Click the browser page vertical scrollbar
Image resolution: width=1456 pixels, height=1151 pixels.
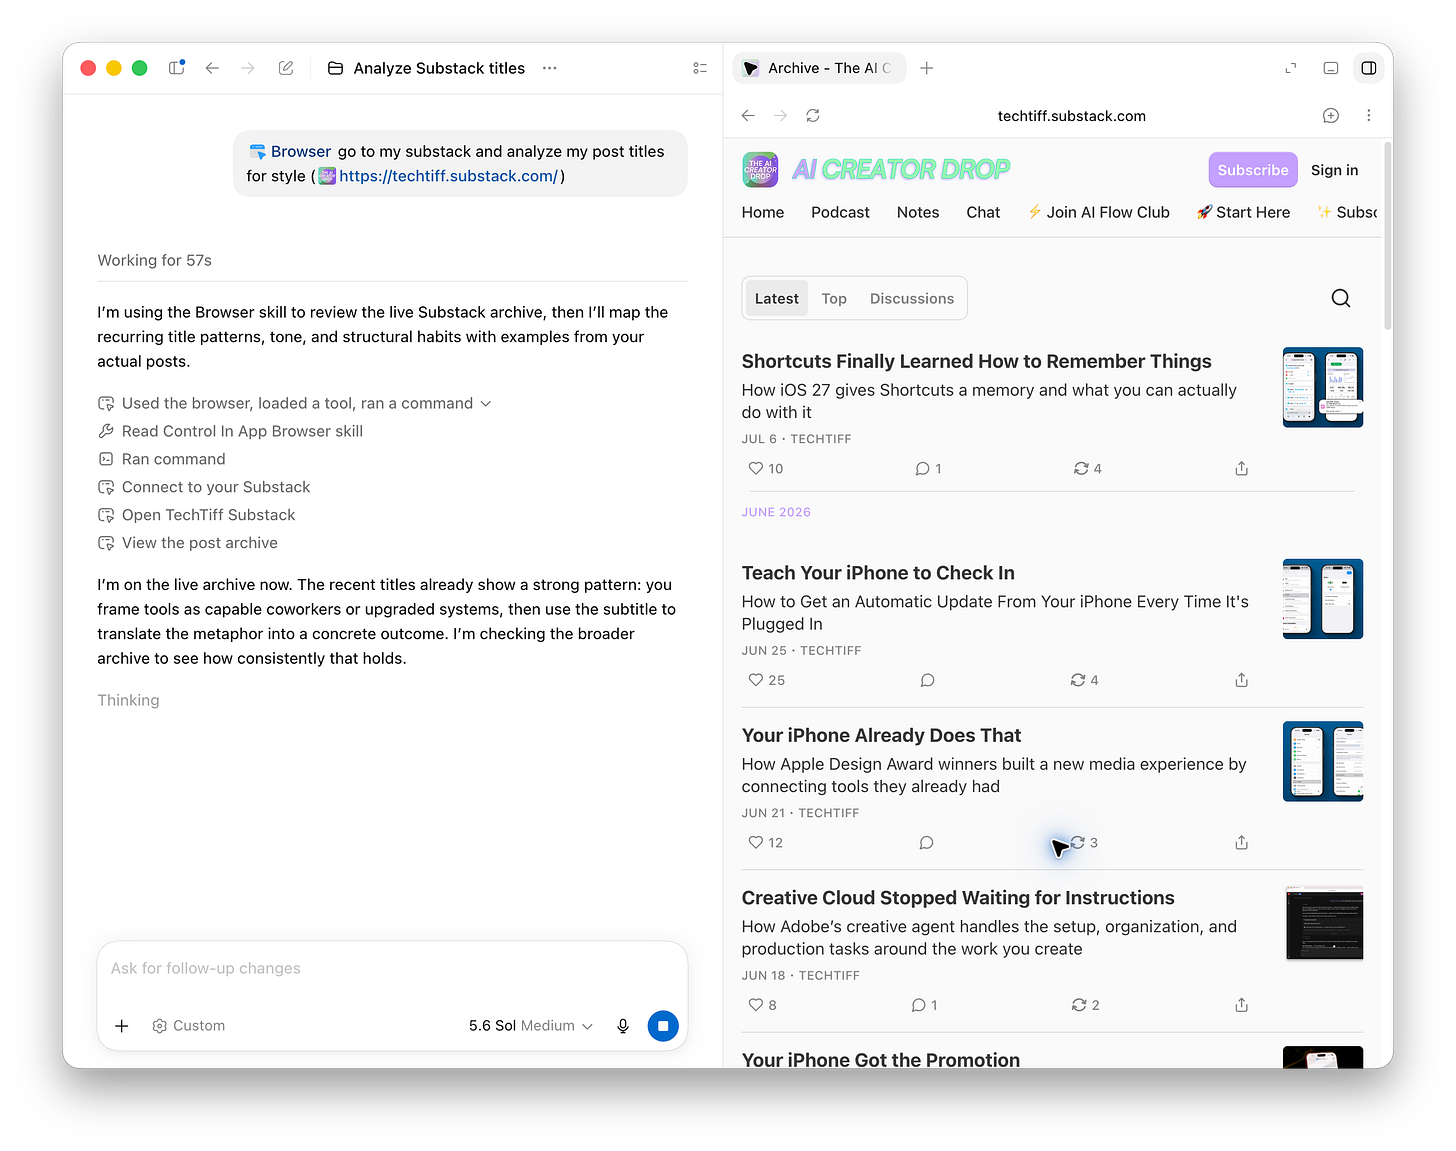click(x=1387, y=236)
